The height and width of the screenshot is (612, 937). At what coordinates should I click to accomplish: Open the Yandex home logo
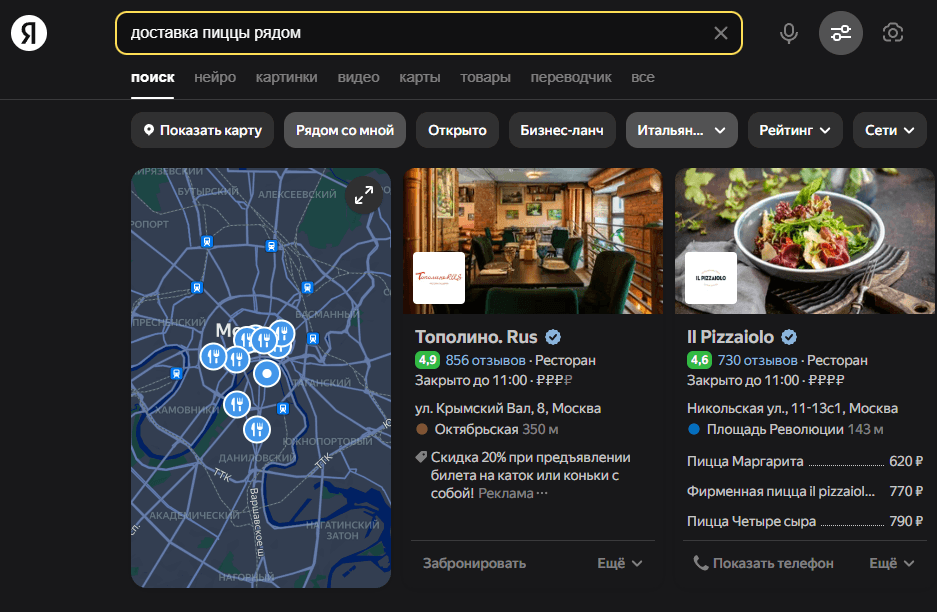(x=29, y=33)
